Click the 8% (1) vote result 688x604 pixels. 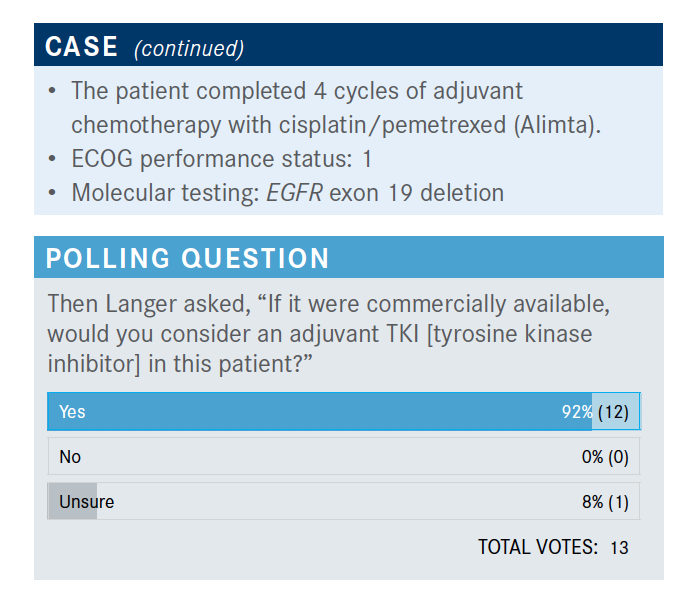[x=605, y=502]
